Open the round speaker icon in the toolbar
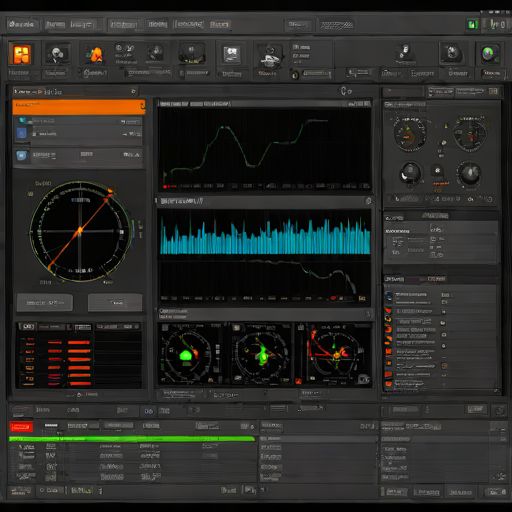The image size is (512, 512). (x=452, y=53)
